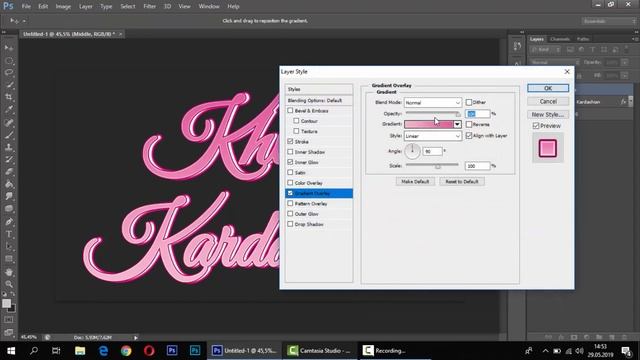The height and width of the screenshot is (360, 640).
Task: Select the Brush tool
Action: (x=9, y=135)
